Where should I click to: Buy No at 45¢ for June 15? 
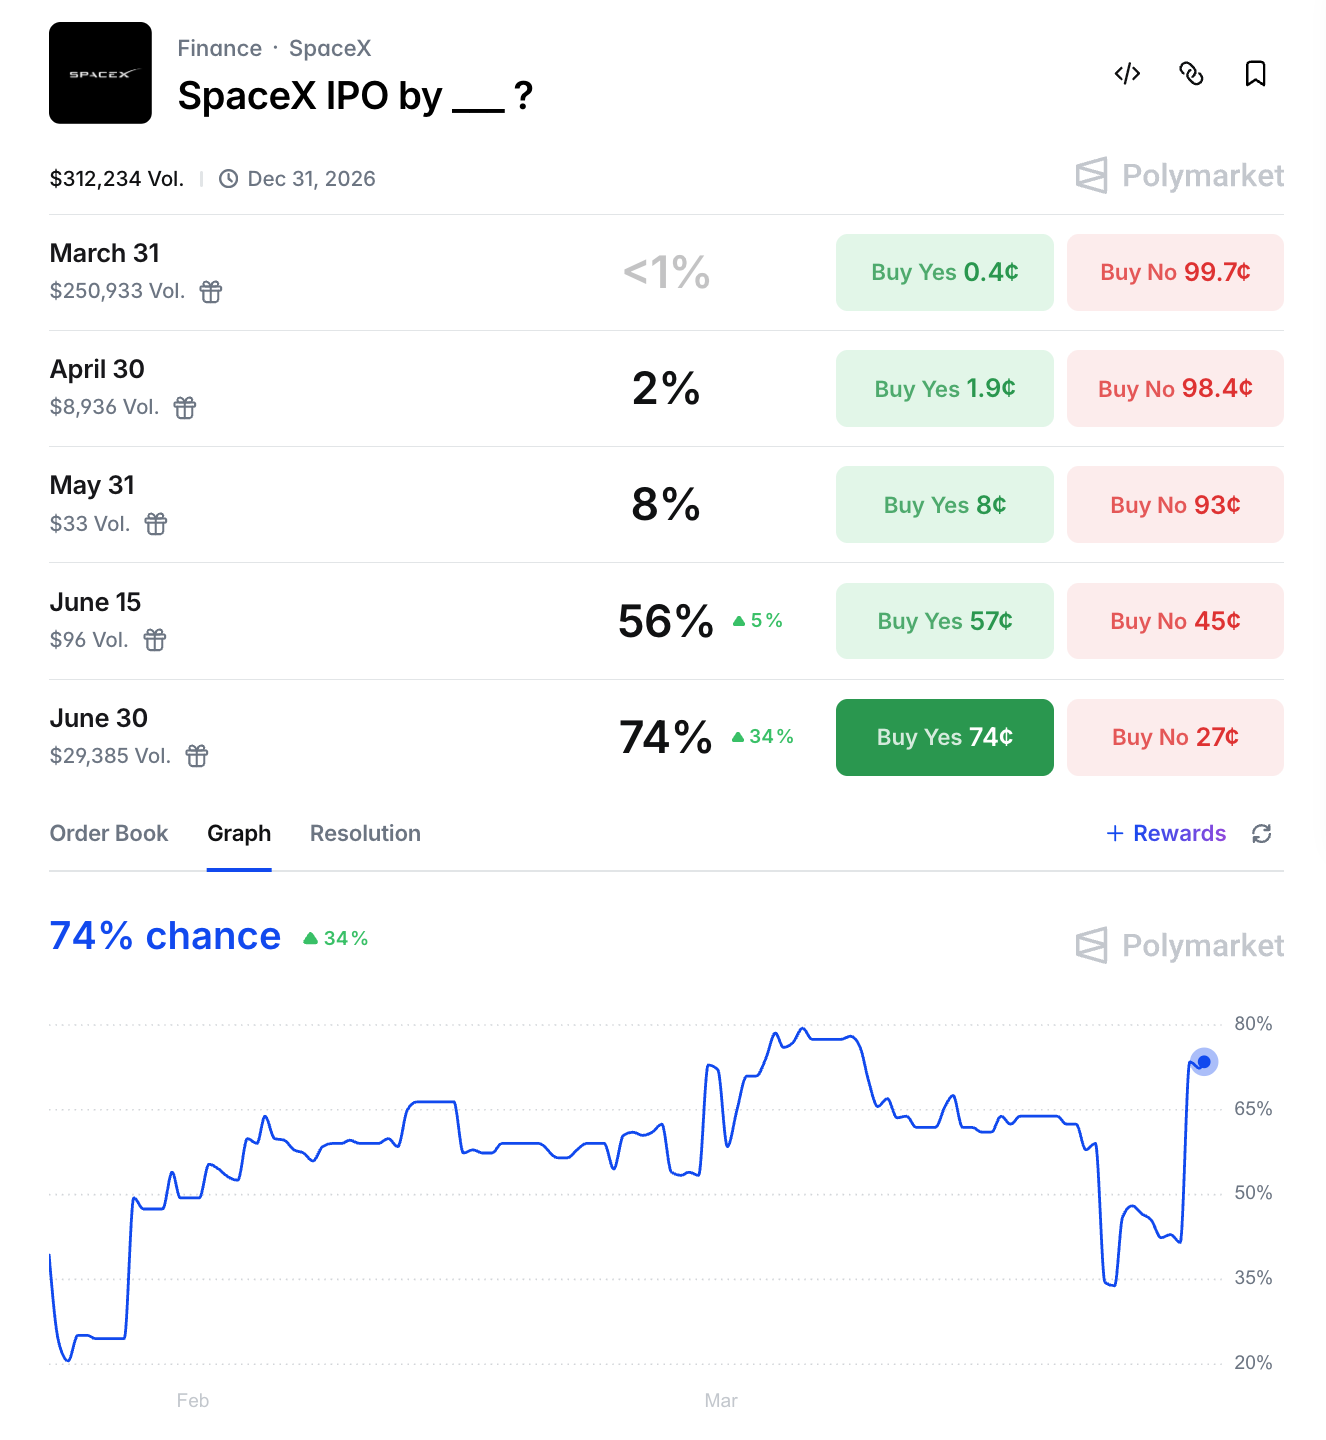(1175, 621)
